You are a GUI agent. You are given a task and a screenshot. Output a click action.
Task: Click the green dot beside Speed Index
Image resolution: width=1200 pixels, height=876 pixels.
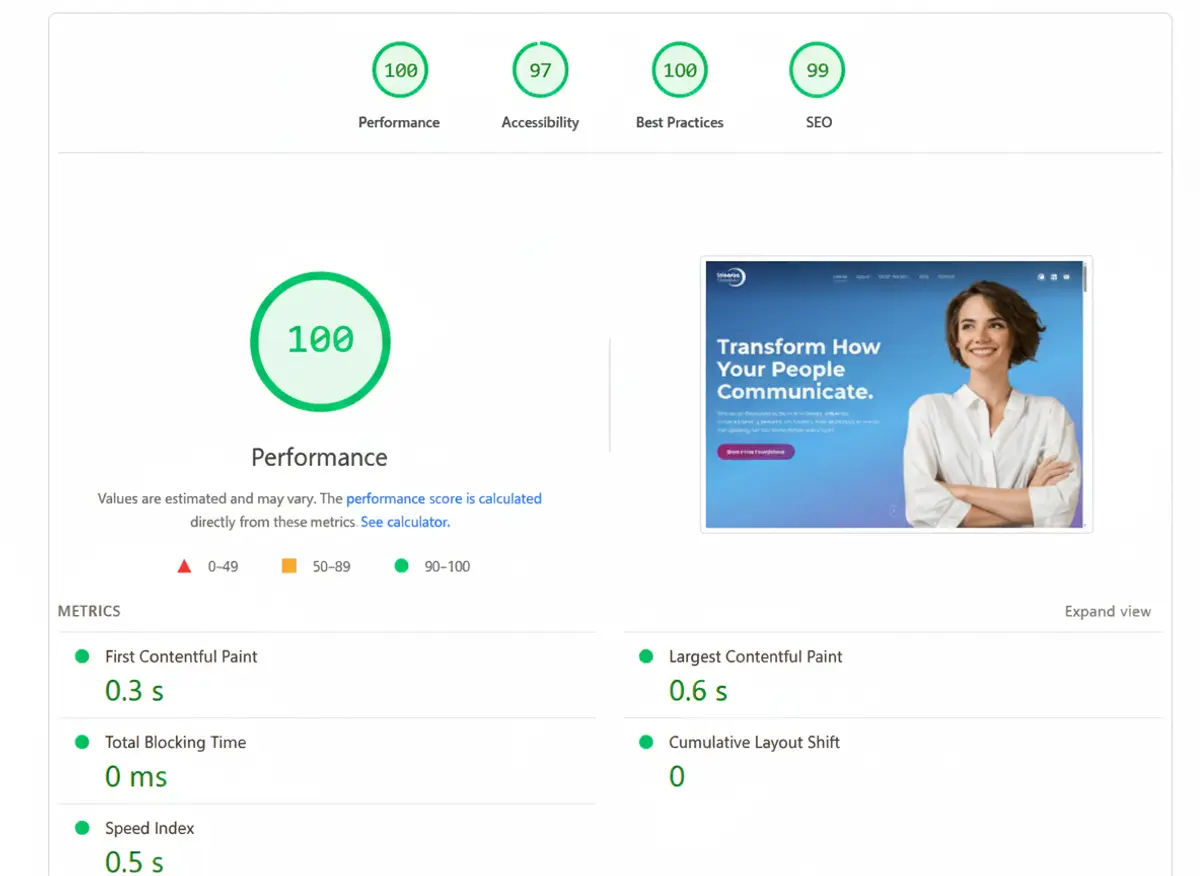(x=82, y=828)
